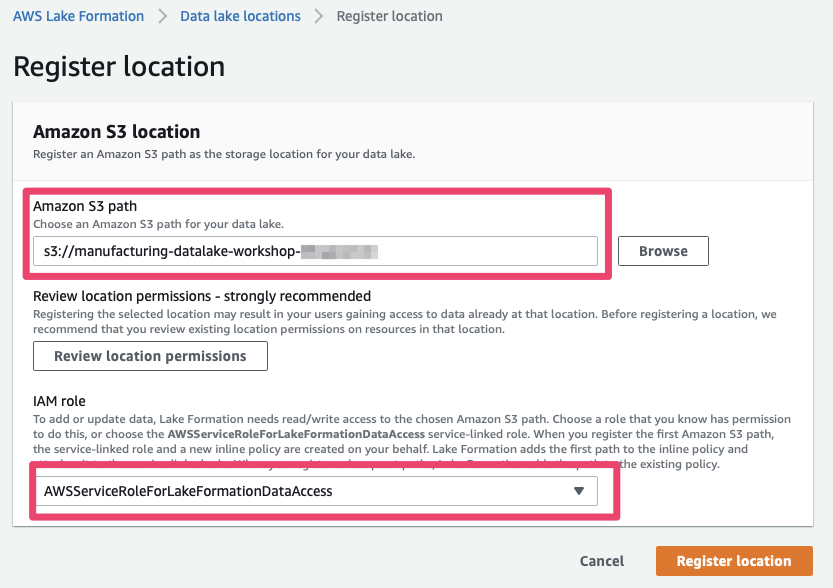Click the dropdown arrow in IAM role selector

coord(578,491)
